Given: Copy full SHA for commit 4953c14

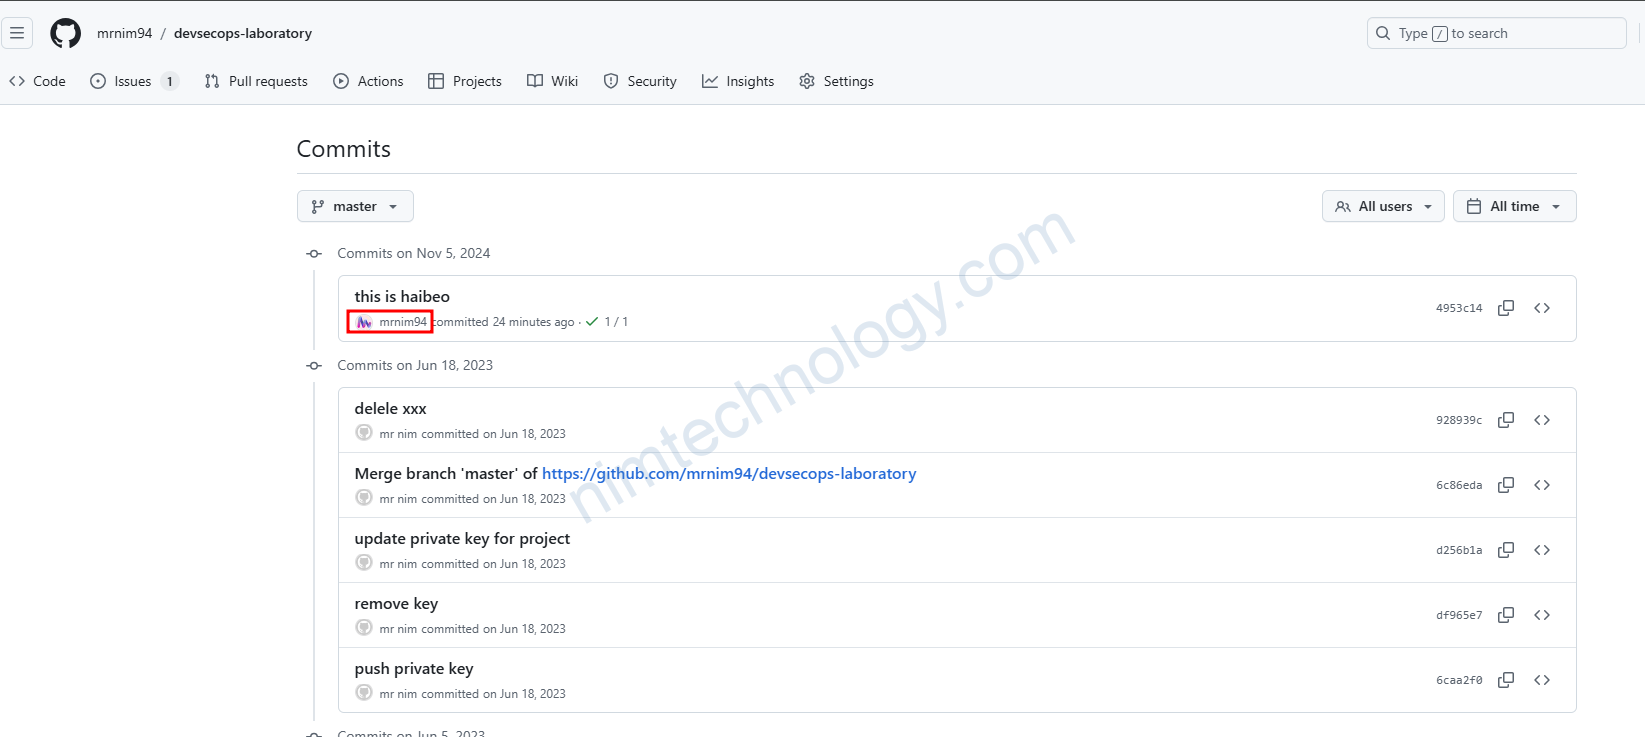Looking at the screenshot, I should tap(1505, 308).
